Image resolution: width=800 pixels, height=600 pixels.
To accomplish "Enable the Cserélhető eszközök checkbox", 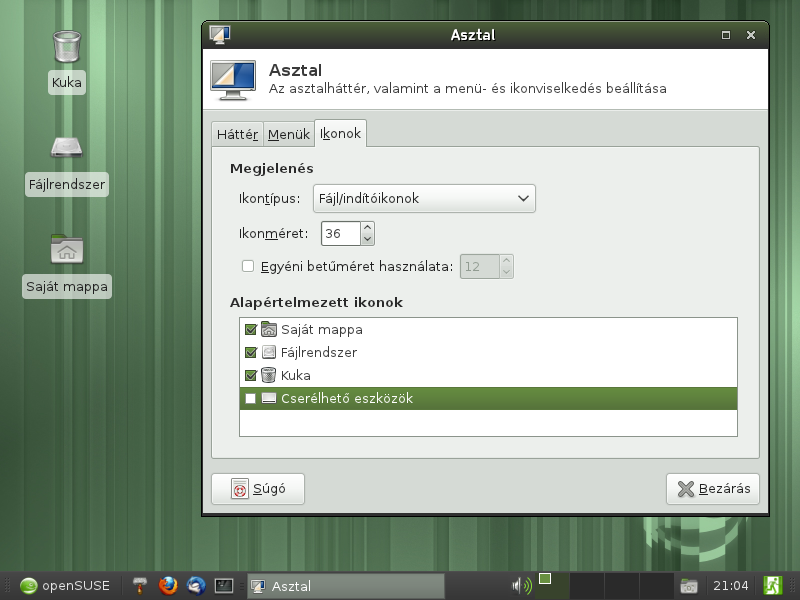I will click(x=251, y=398).
